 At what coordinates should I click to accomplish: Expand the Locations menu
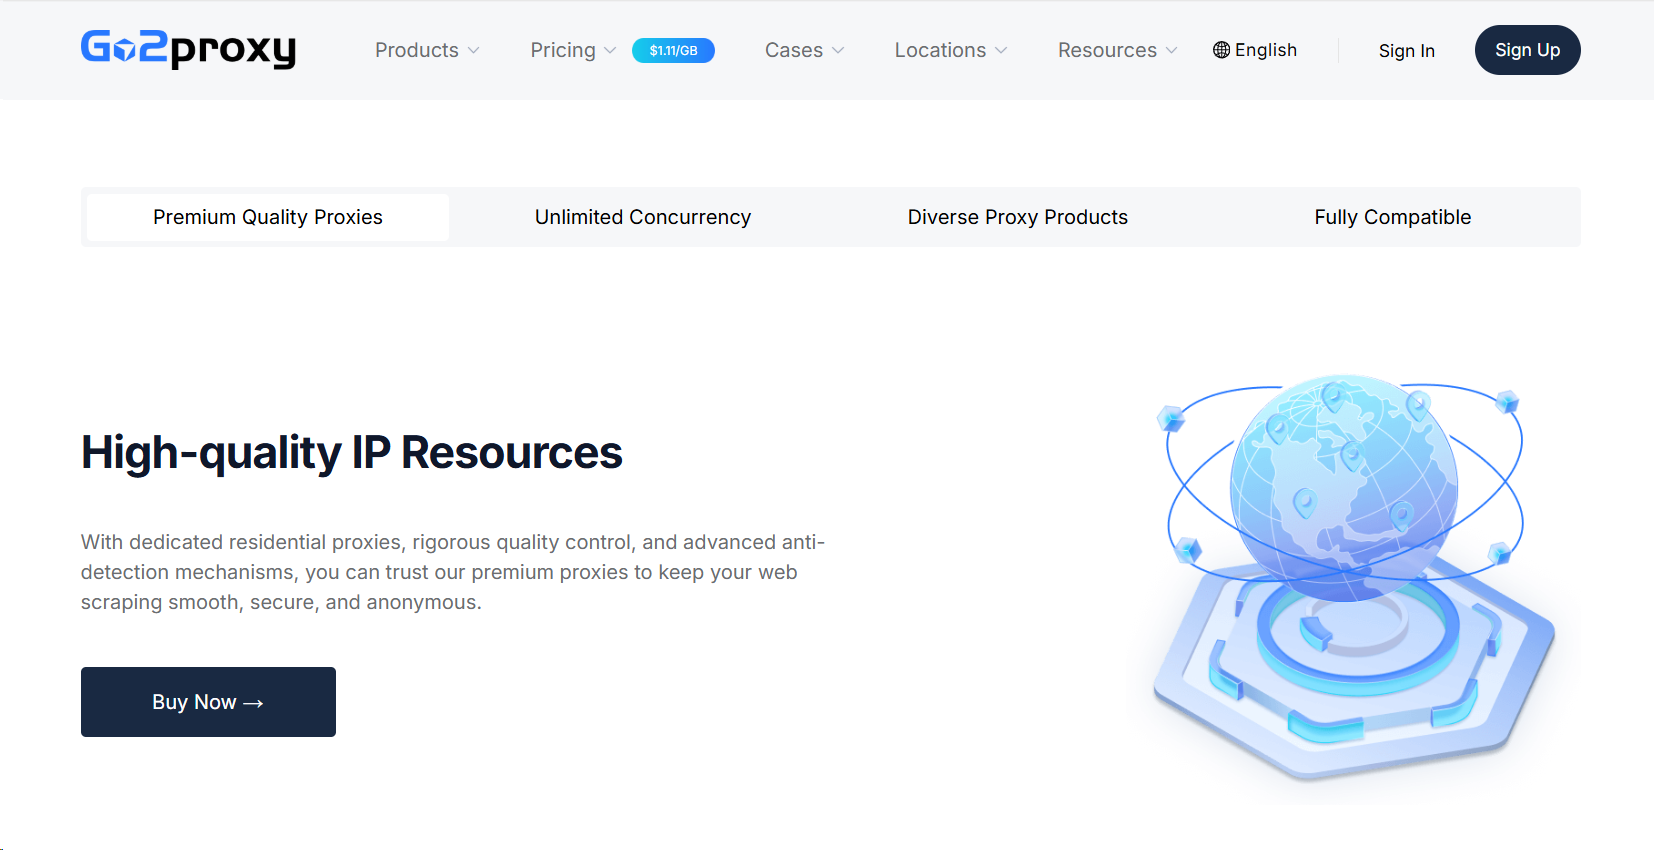(950, 50)
